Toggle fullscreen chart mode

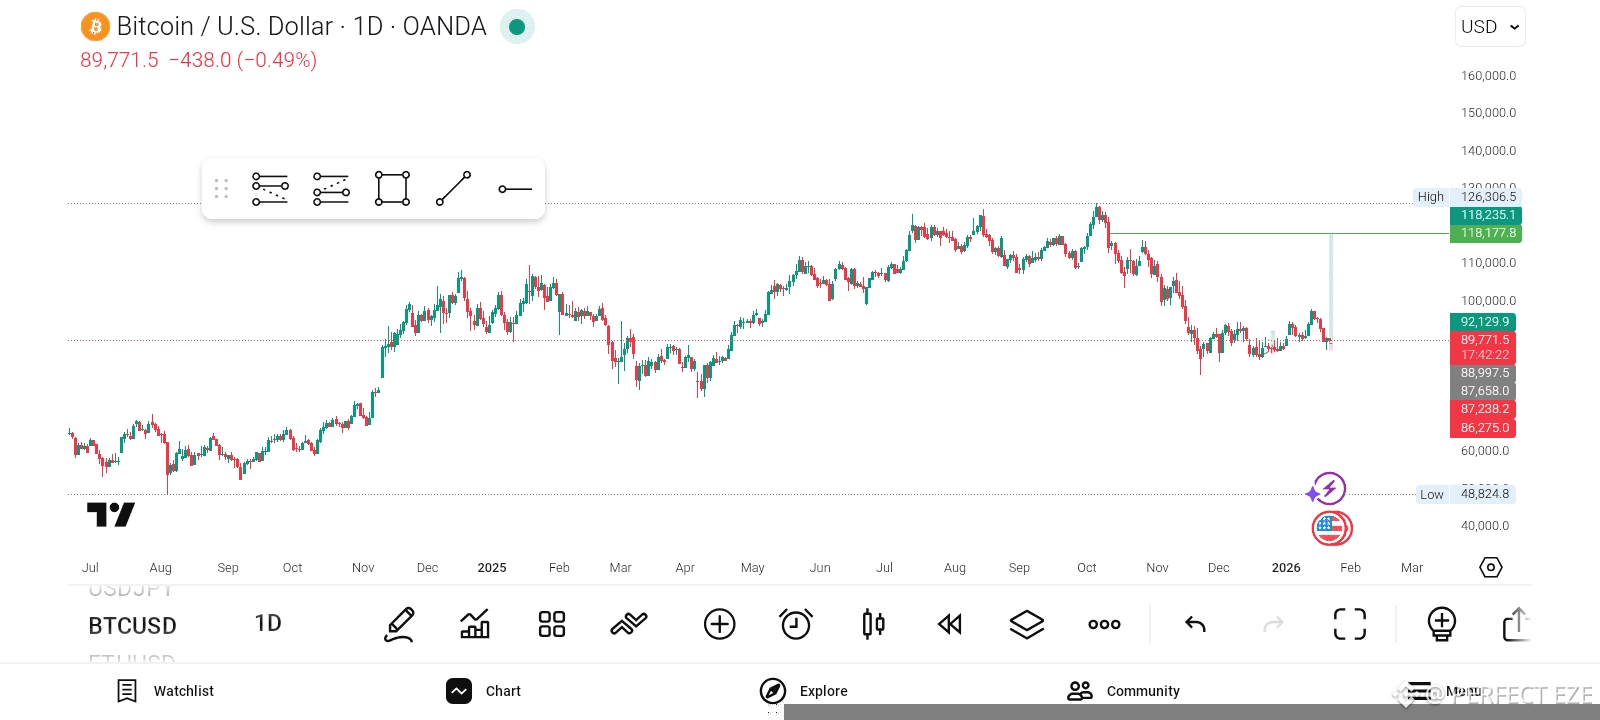click(x=1349, y=624)
